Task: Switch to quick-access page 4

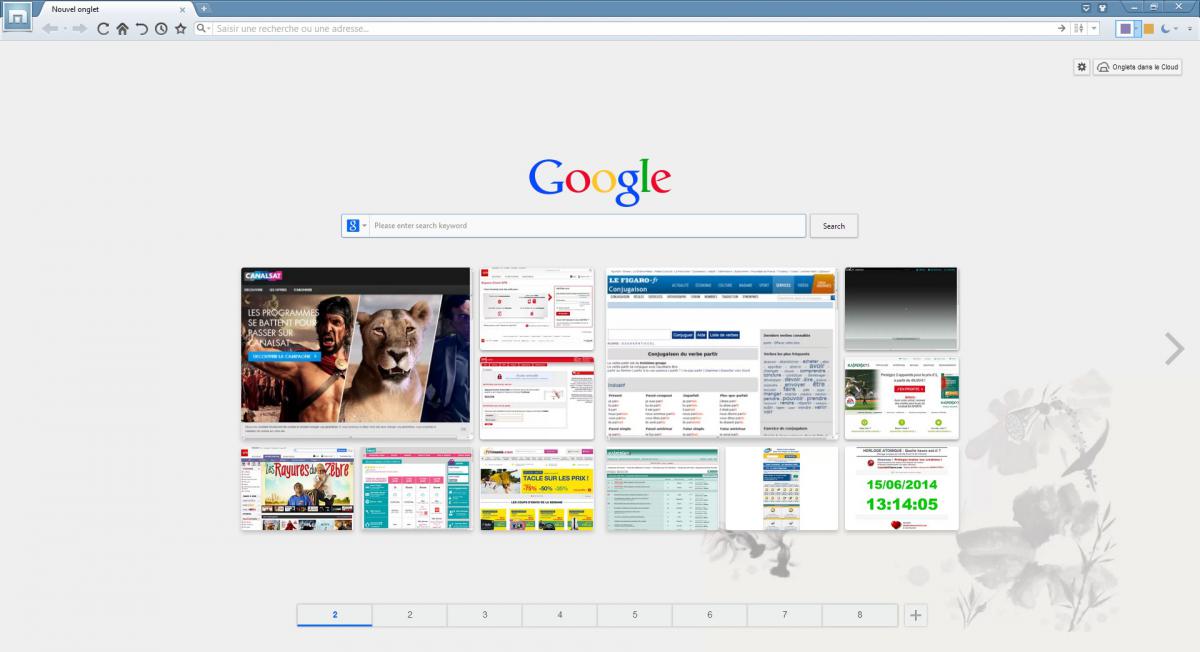Action: point(560,615)
